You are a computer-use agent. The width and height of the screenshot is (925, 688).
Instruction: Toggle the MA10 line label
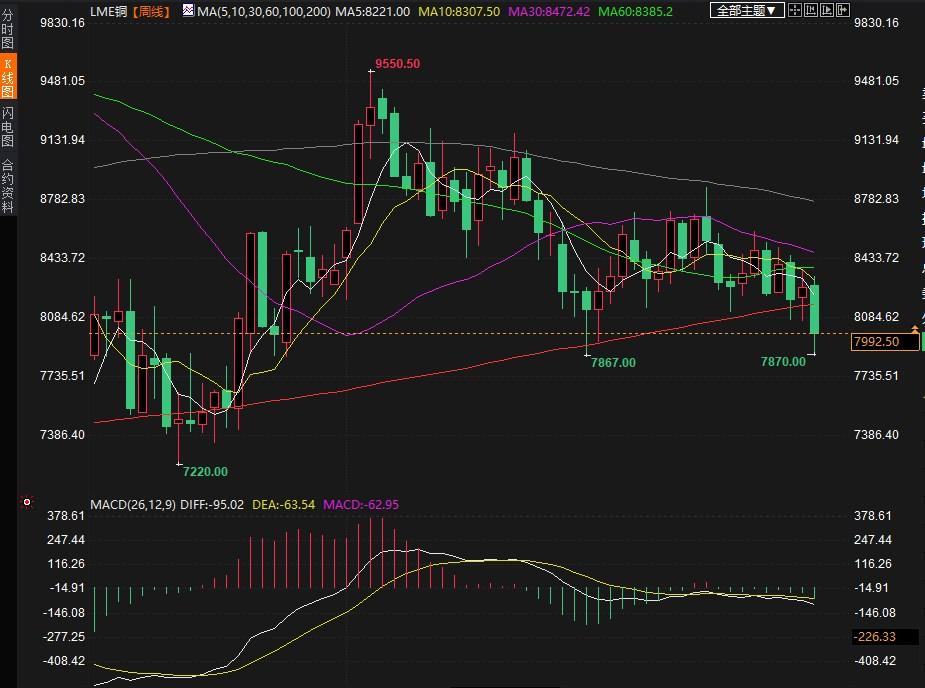click(x=458, y=11)
